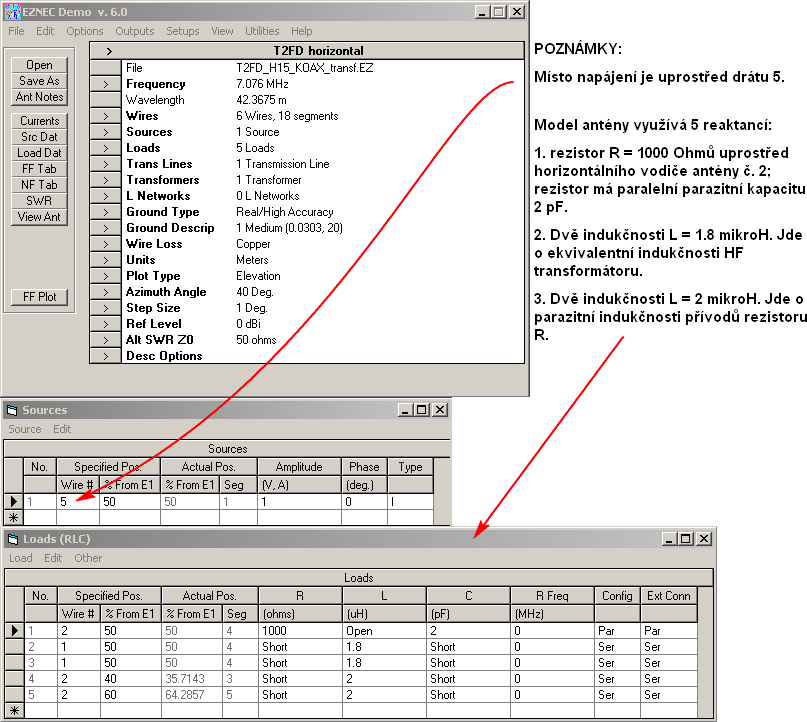
Task: Click the EZNEC app icon in title bar
Action: pyautogui.click(x=12, y=11)
